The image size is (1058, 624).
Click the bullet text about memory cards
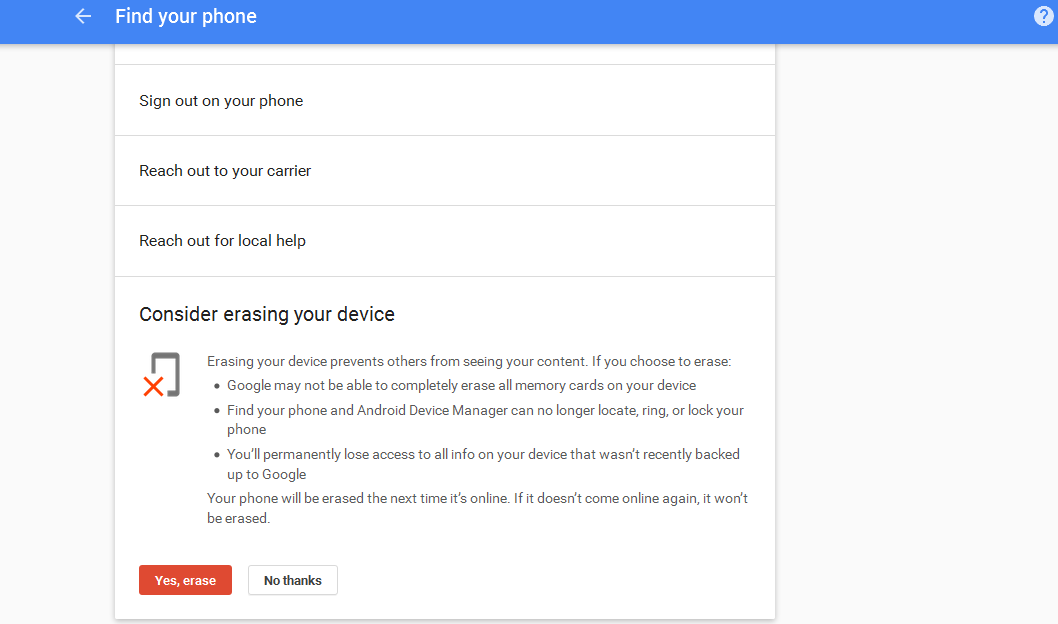(461, 385)
